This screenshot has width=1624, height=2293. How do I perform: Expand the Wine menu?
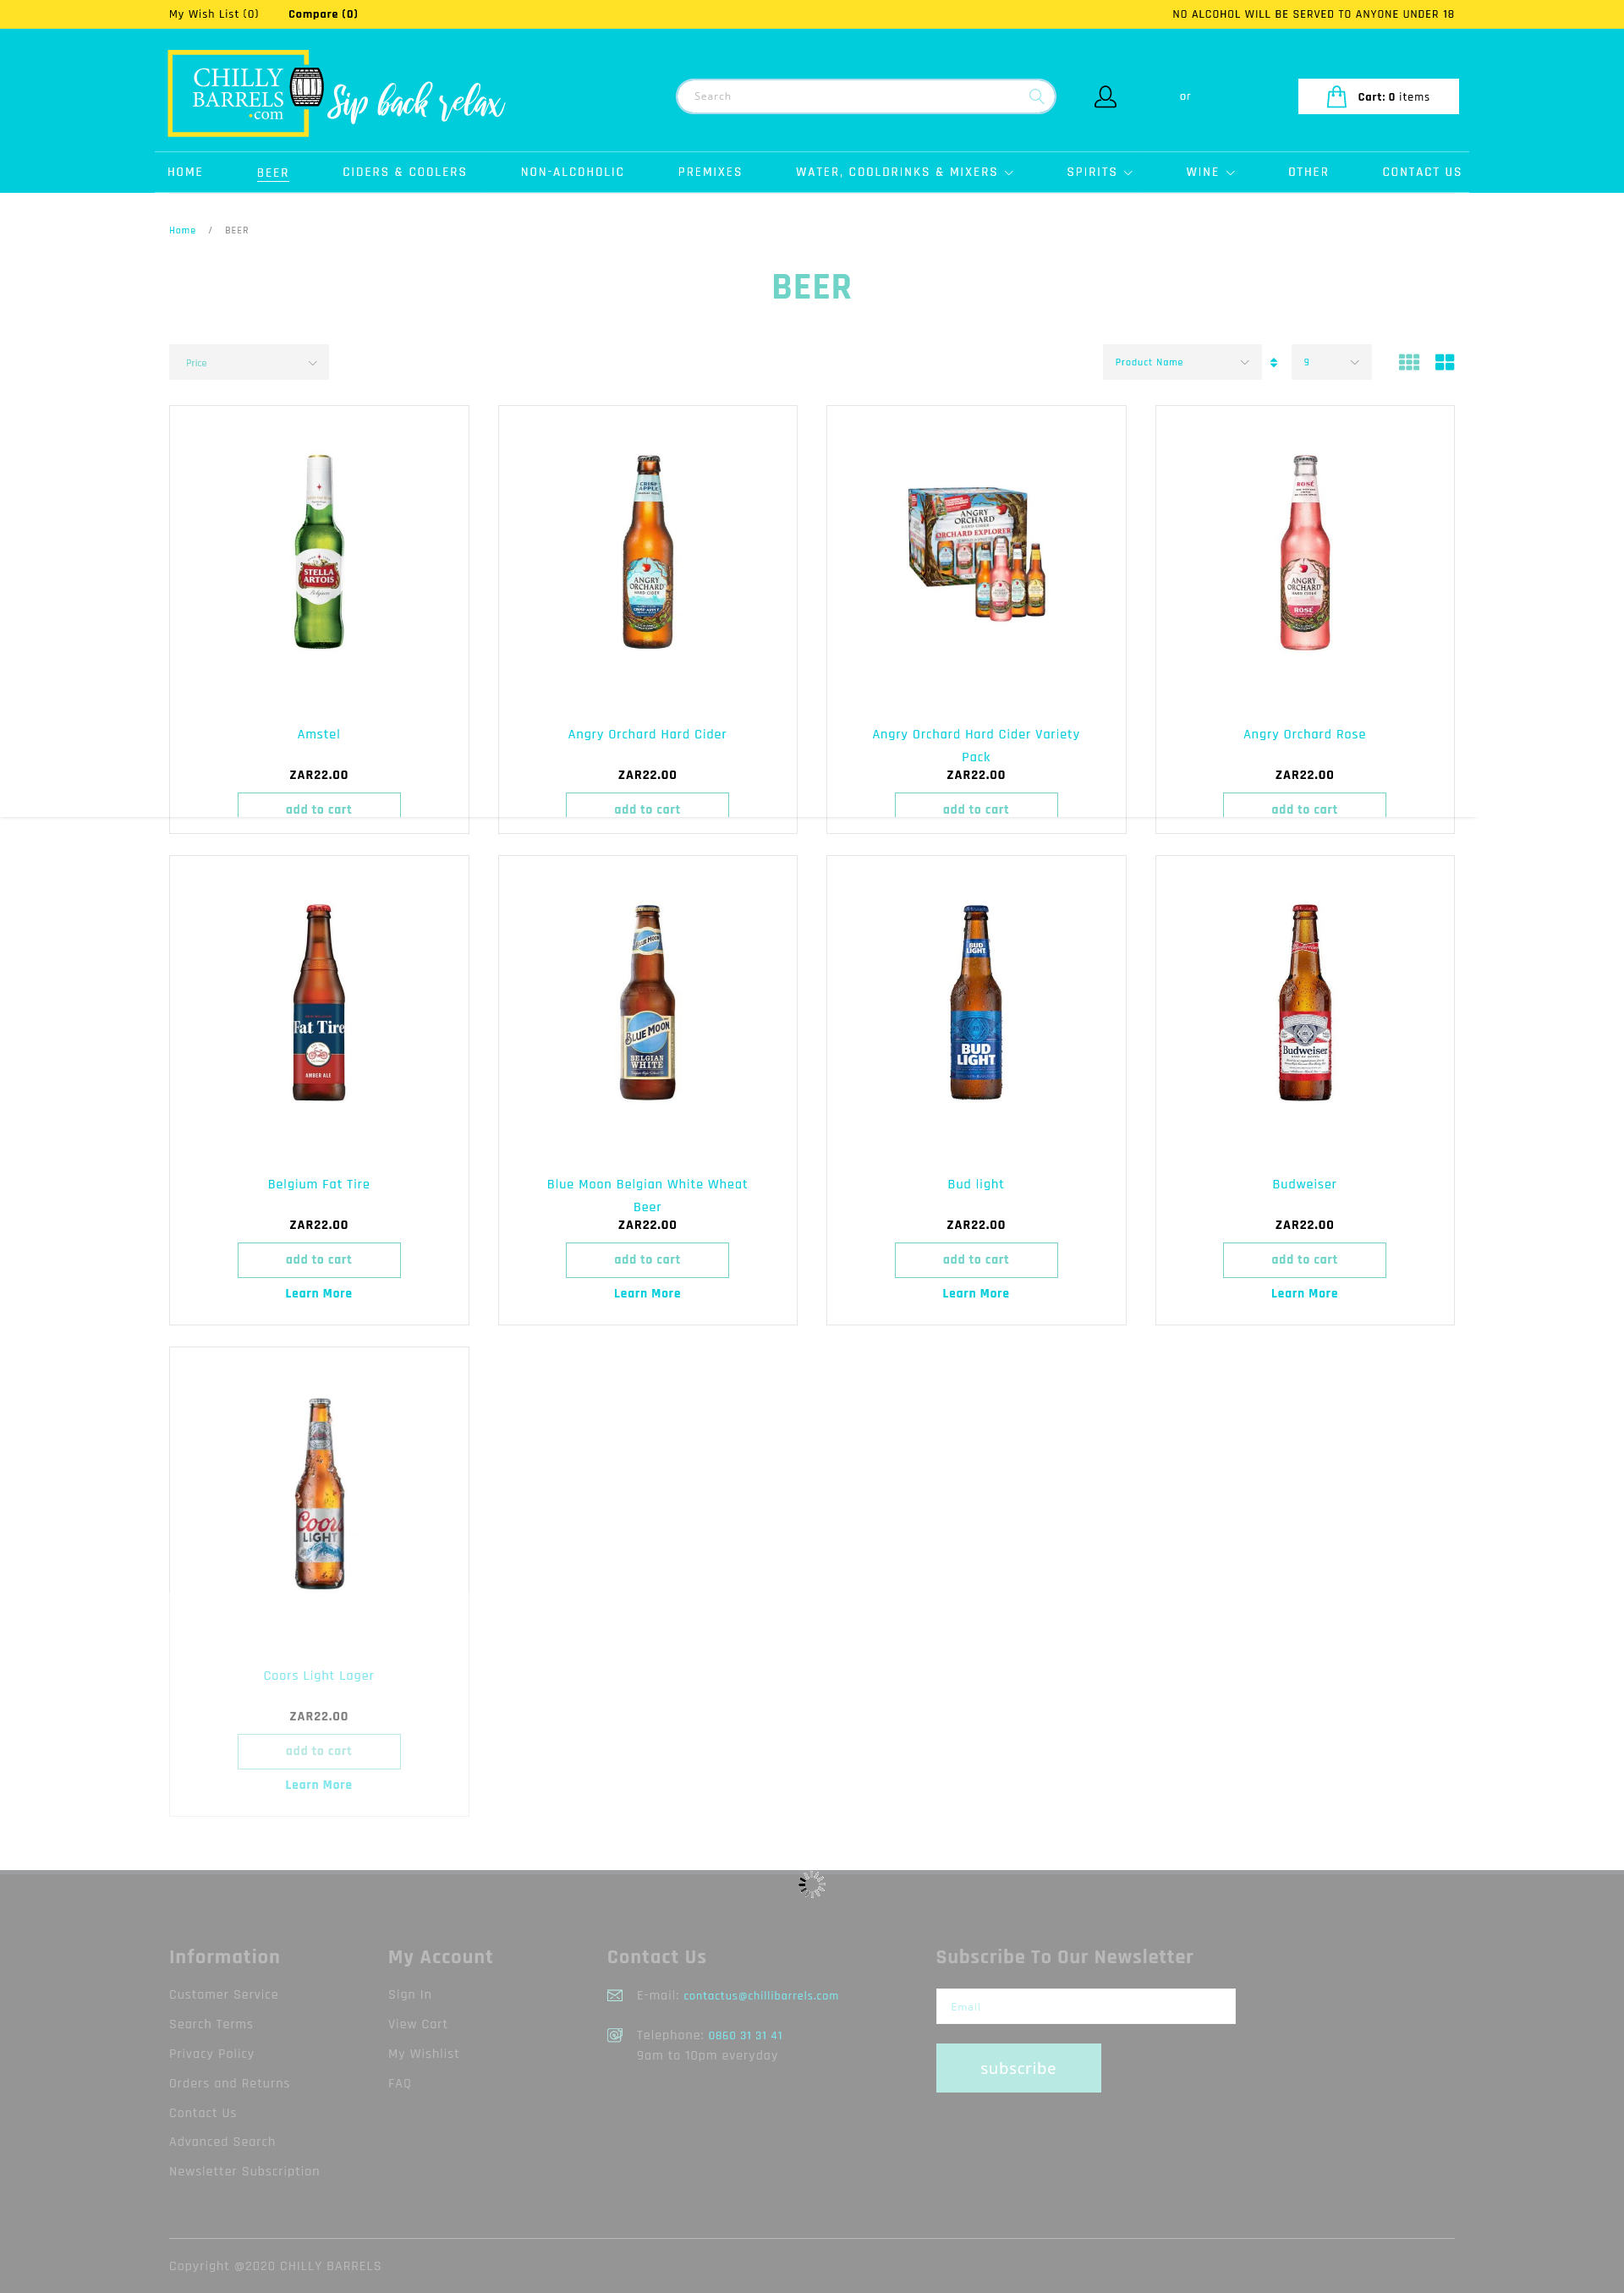1210,172
